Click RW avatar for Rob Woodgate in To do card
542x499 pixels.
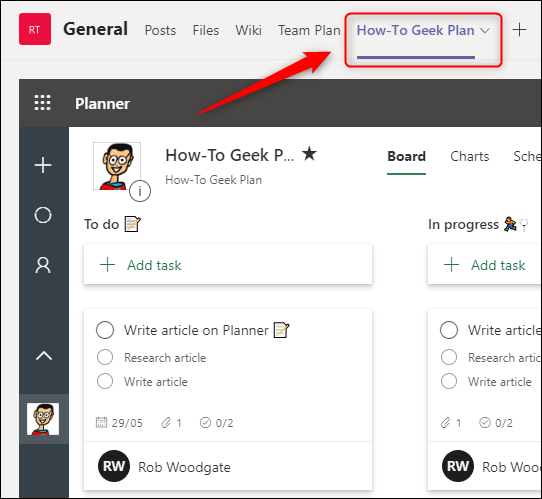click(114, 466)
